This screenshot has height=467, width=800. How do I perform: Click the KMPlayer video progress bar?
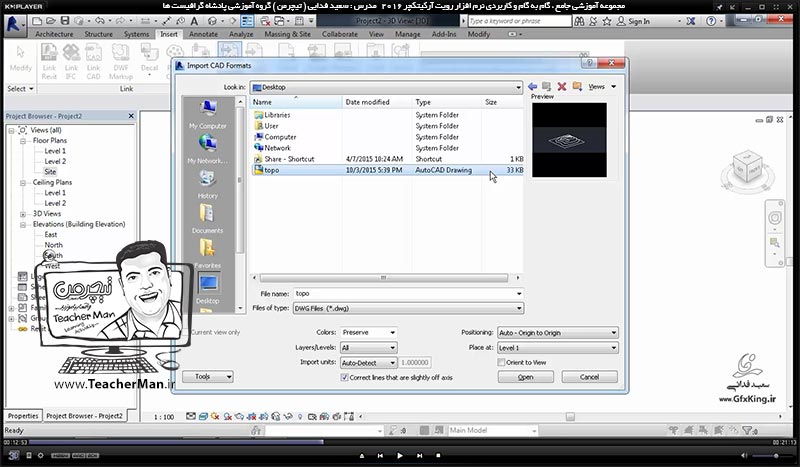tap(400, 443)
